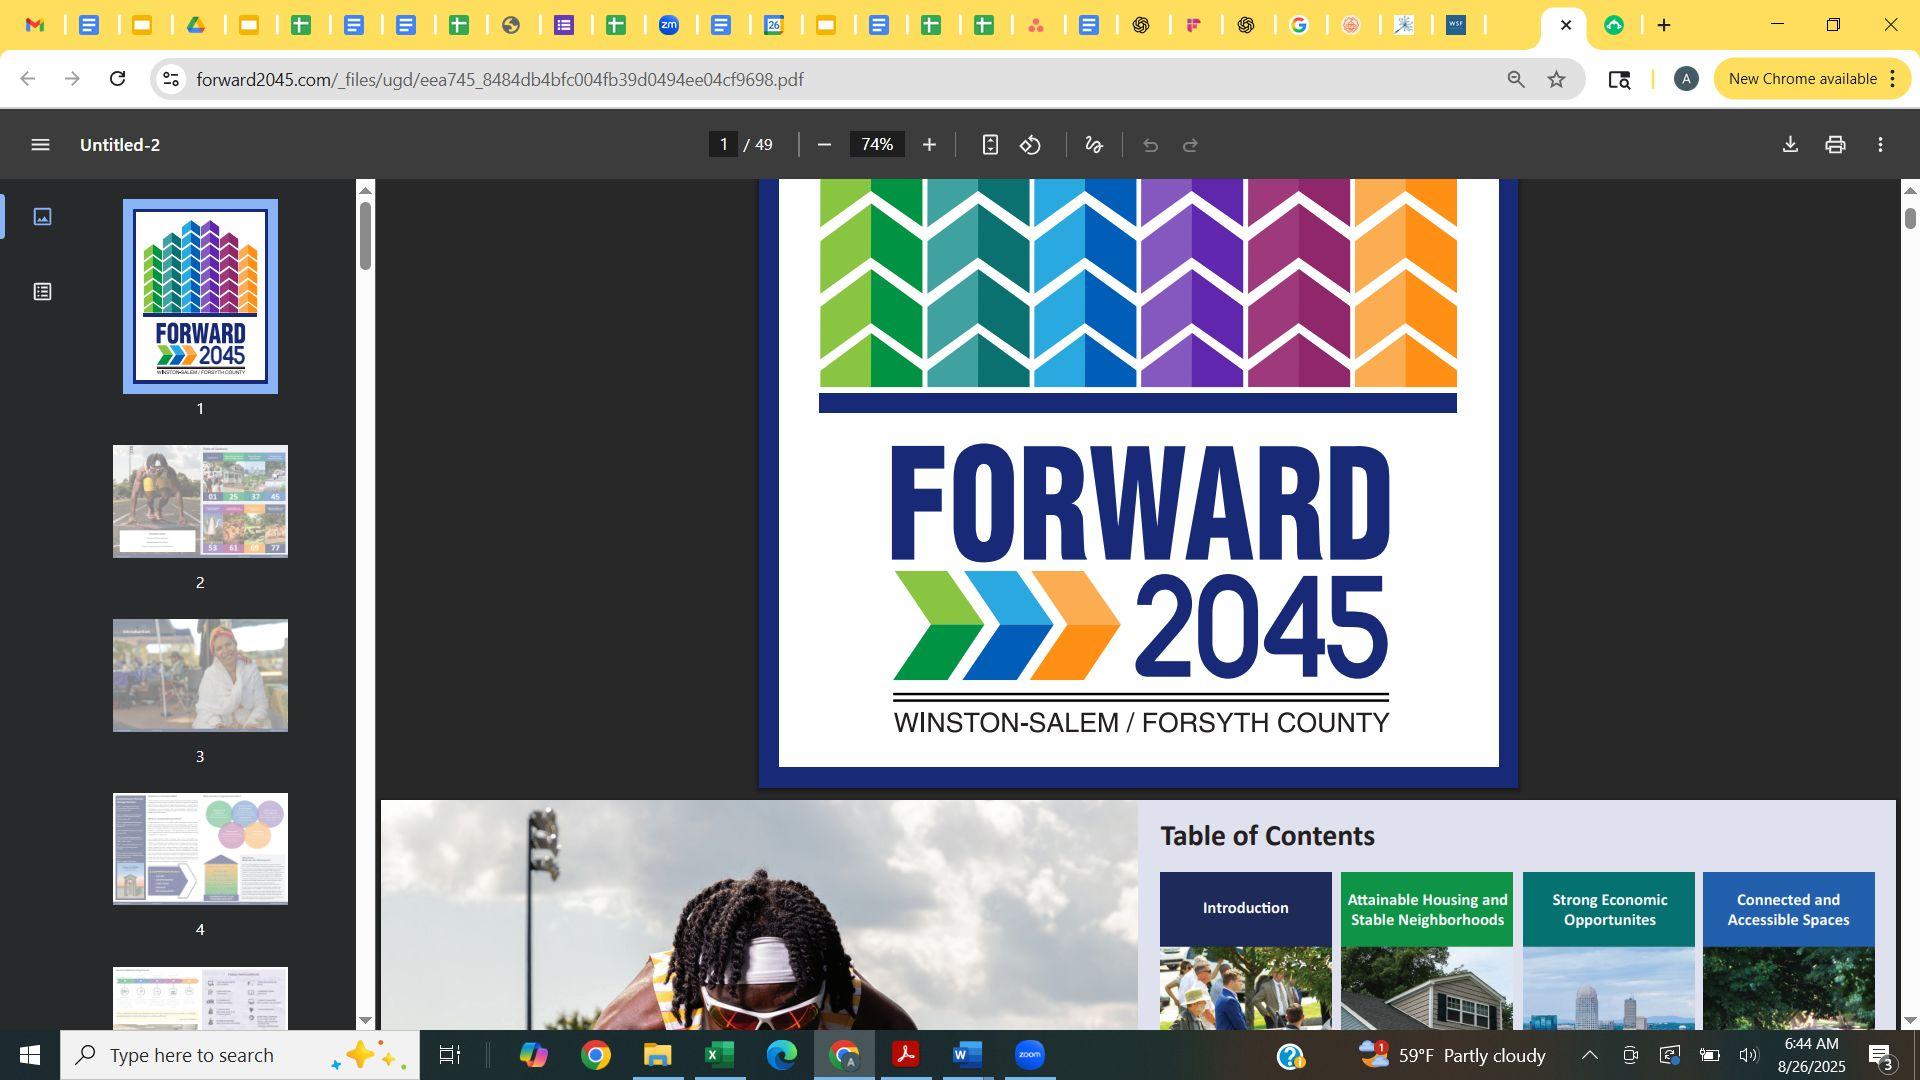Switch sidebar to document outline view
Viewport: 1920px width, 1080px height.
42,292
